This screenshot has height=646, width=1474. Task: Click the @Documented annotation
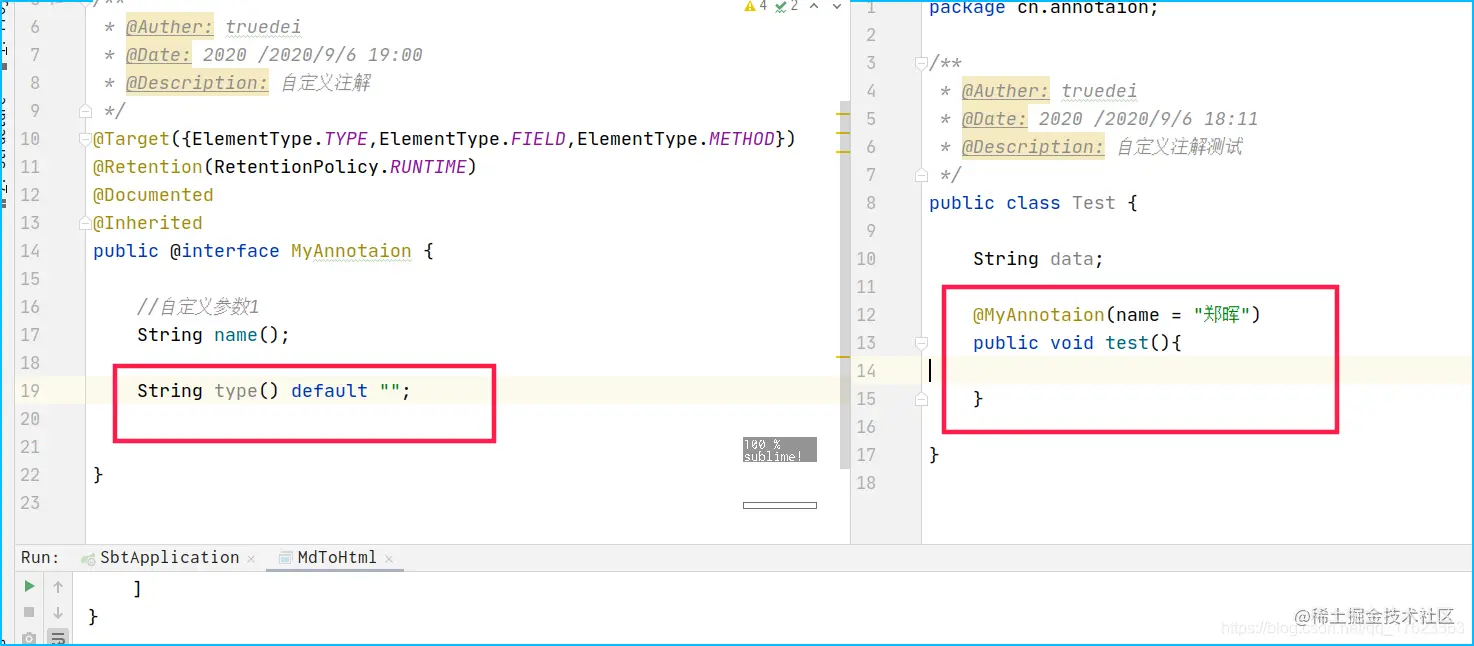153,195
